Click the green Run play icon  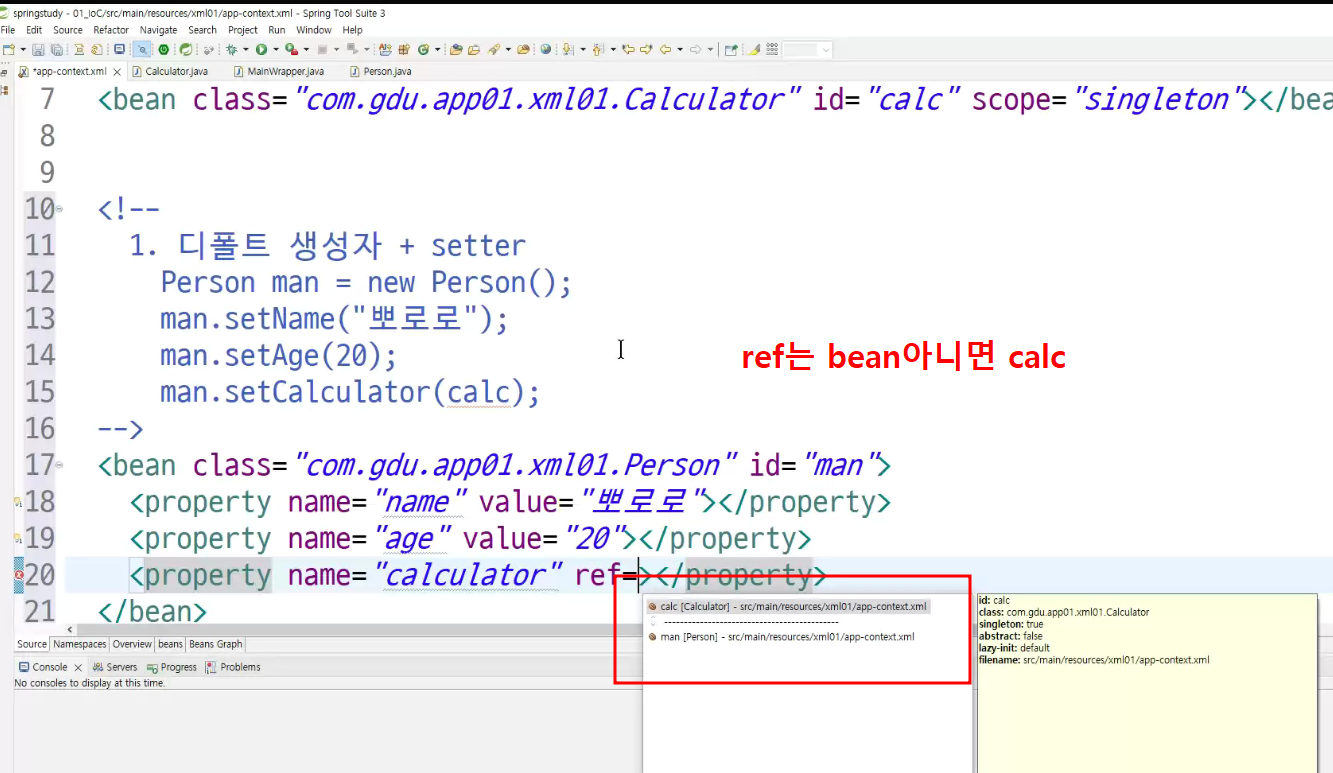click(261, 49)
